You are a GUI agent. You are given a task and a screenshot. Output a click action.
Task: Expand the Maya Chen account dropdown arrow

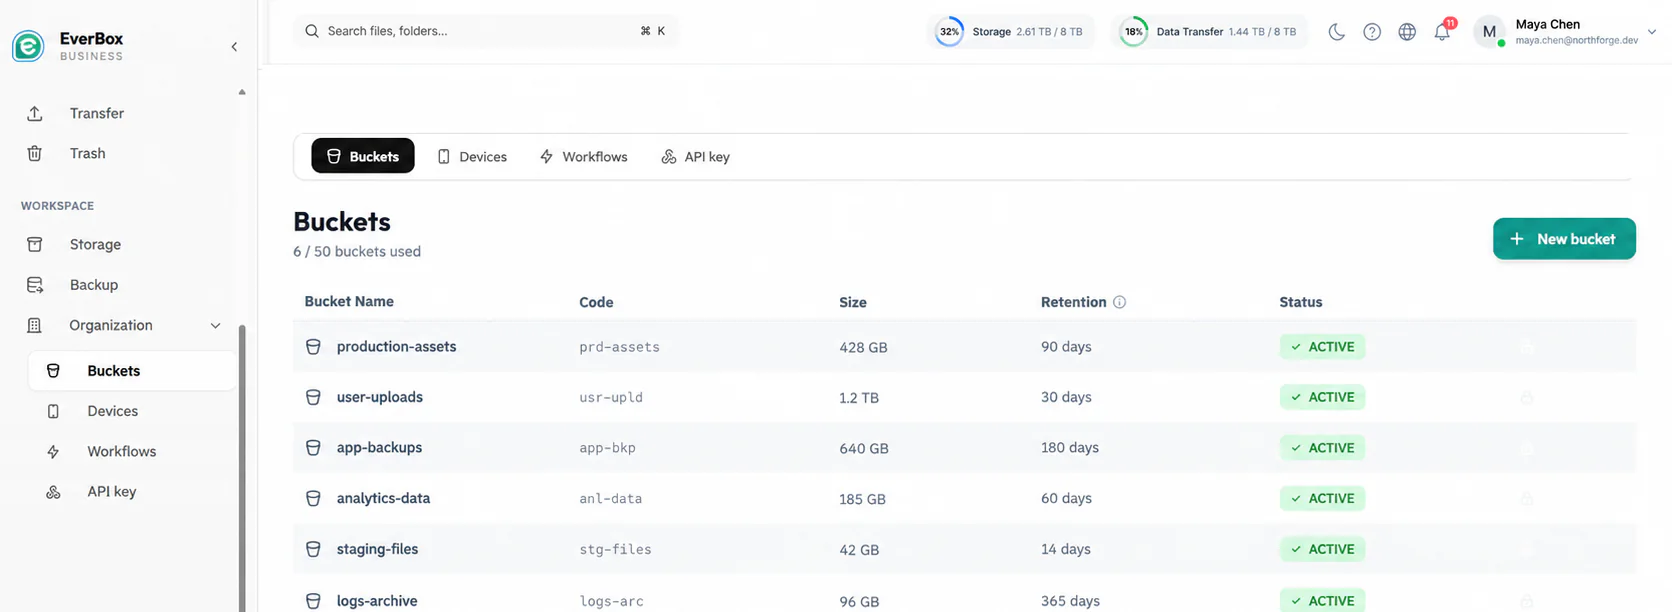pos(1652,32)
